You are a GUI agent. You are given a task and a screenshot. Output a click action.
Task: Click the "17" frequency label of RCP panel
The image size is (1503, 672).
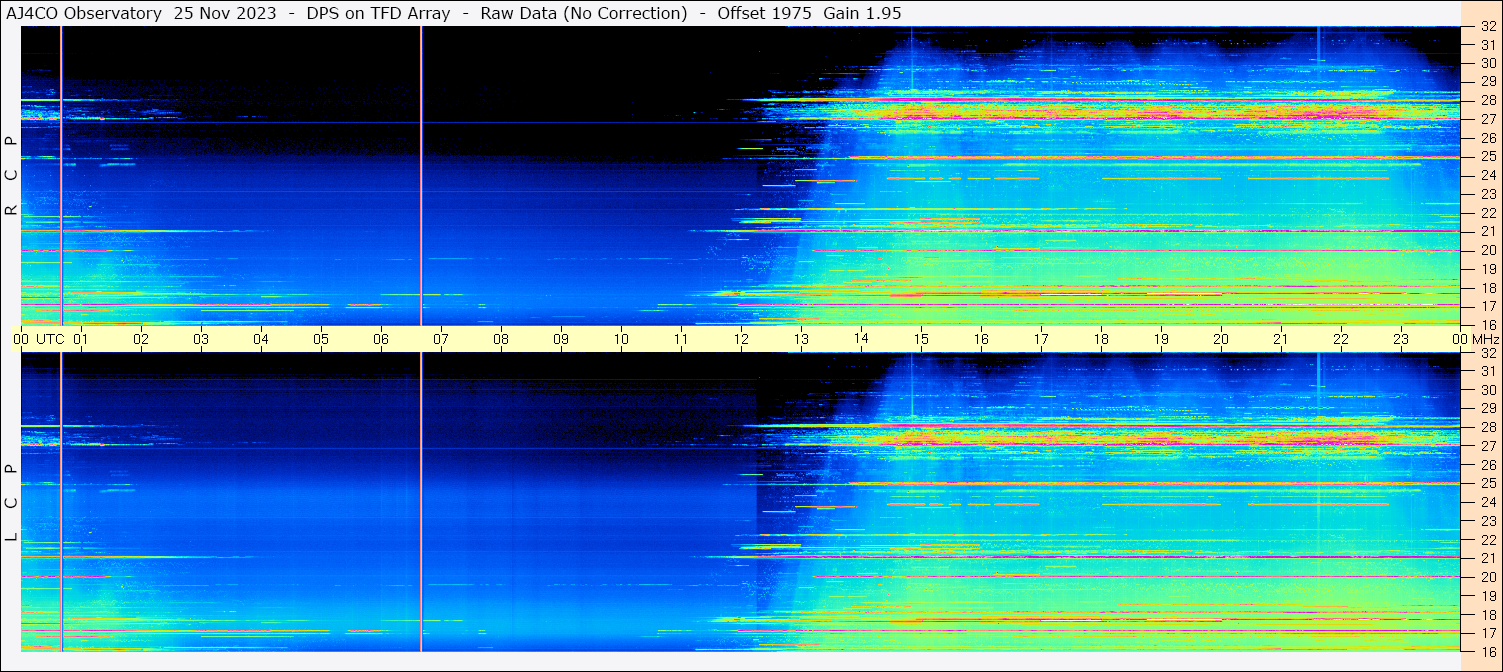[x=1488, y=306]
